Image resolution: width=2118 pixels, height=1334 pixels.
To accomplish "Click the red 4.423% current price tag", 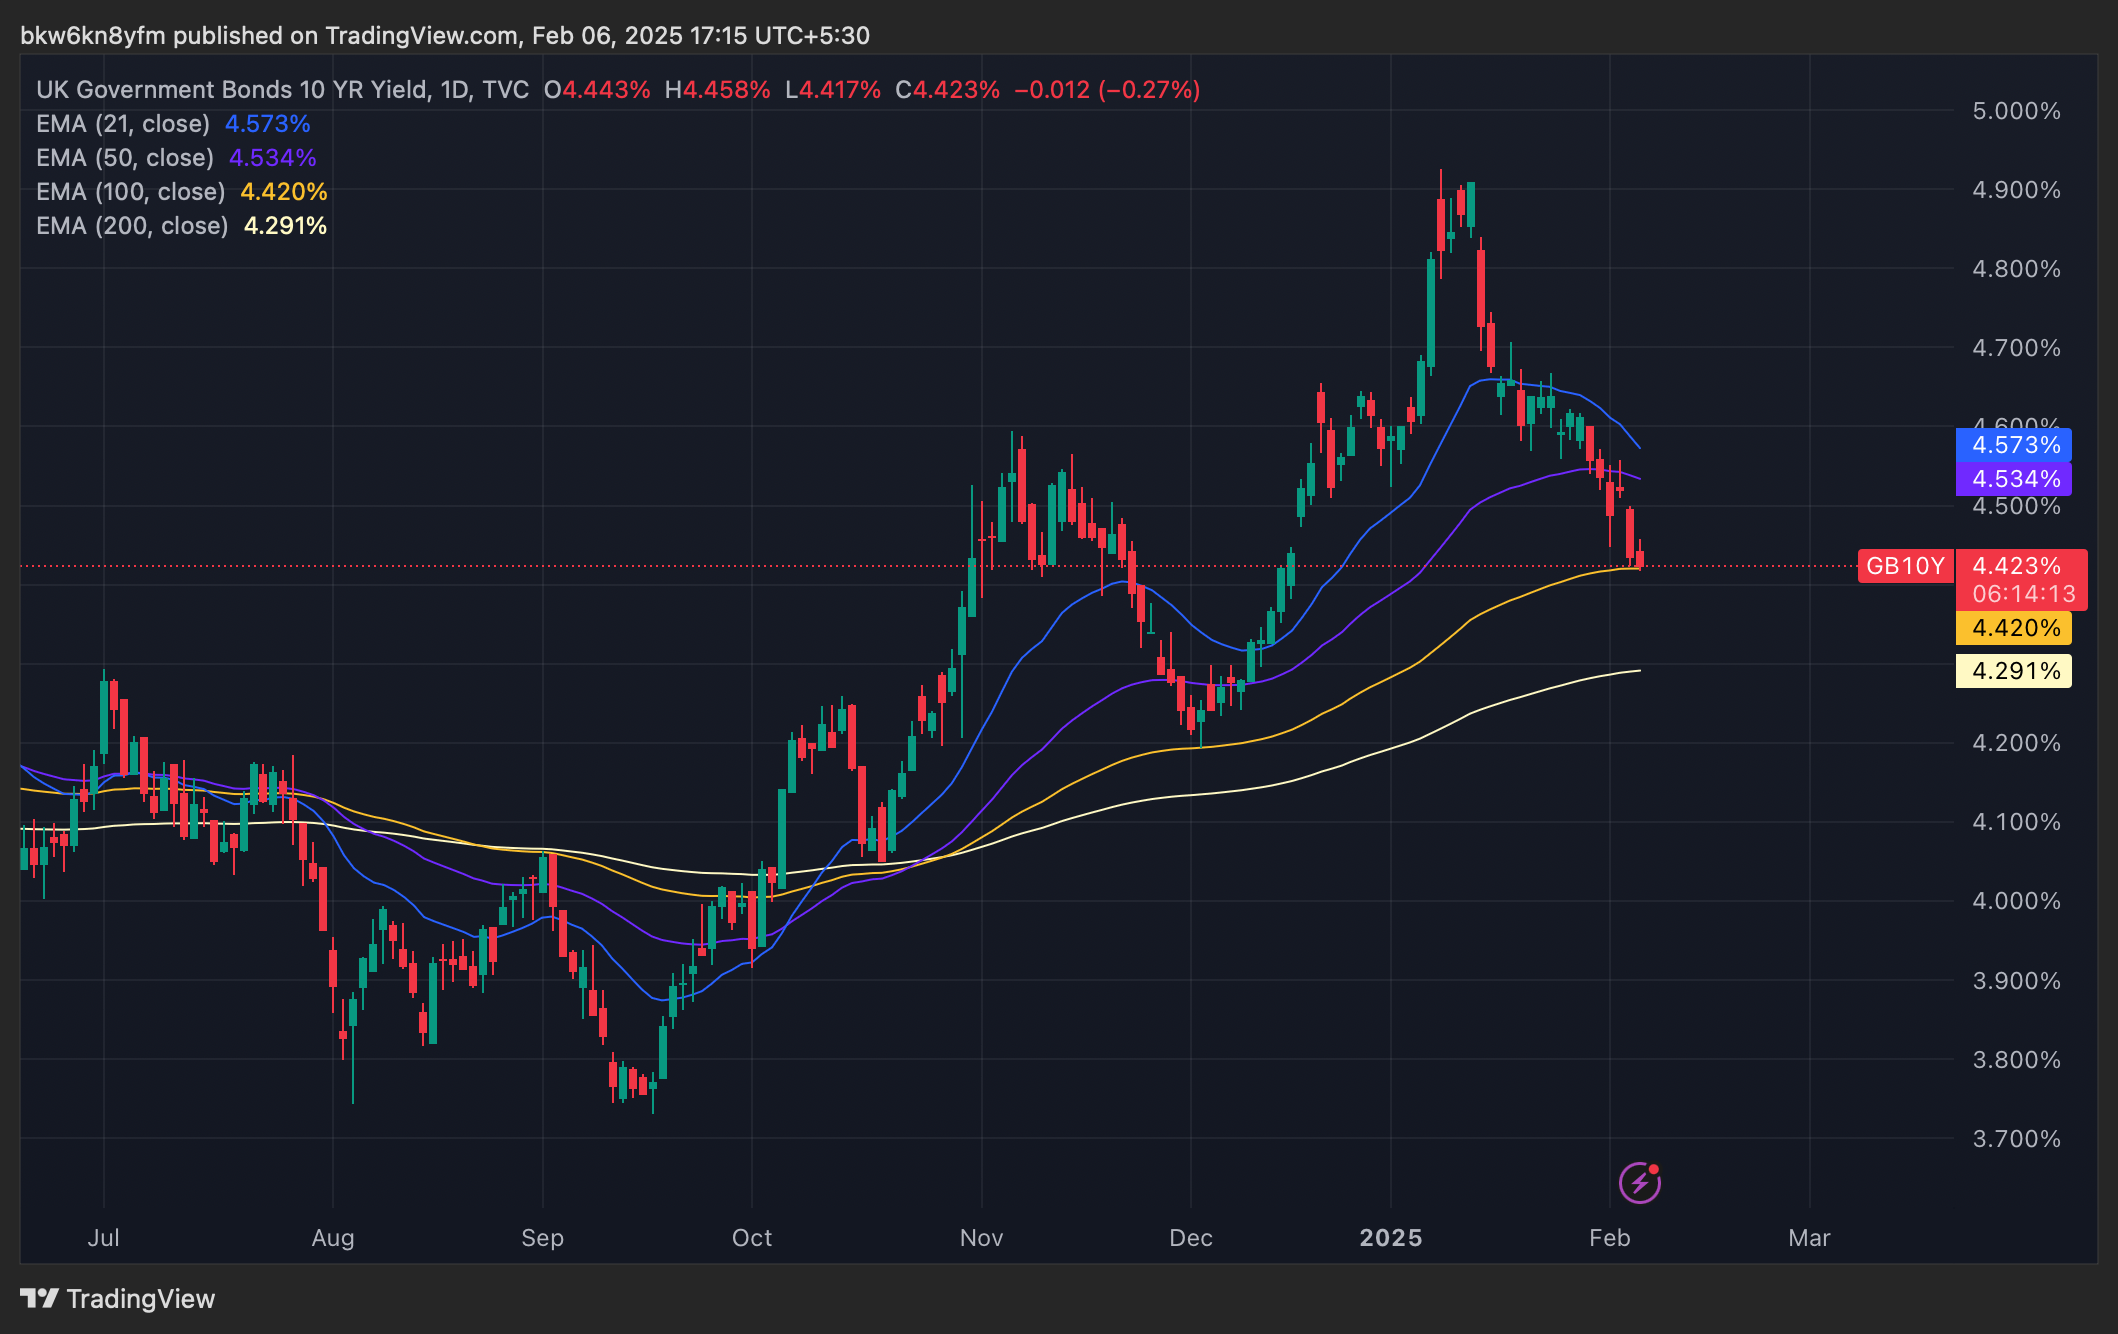I will (2016, 566).
